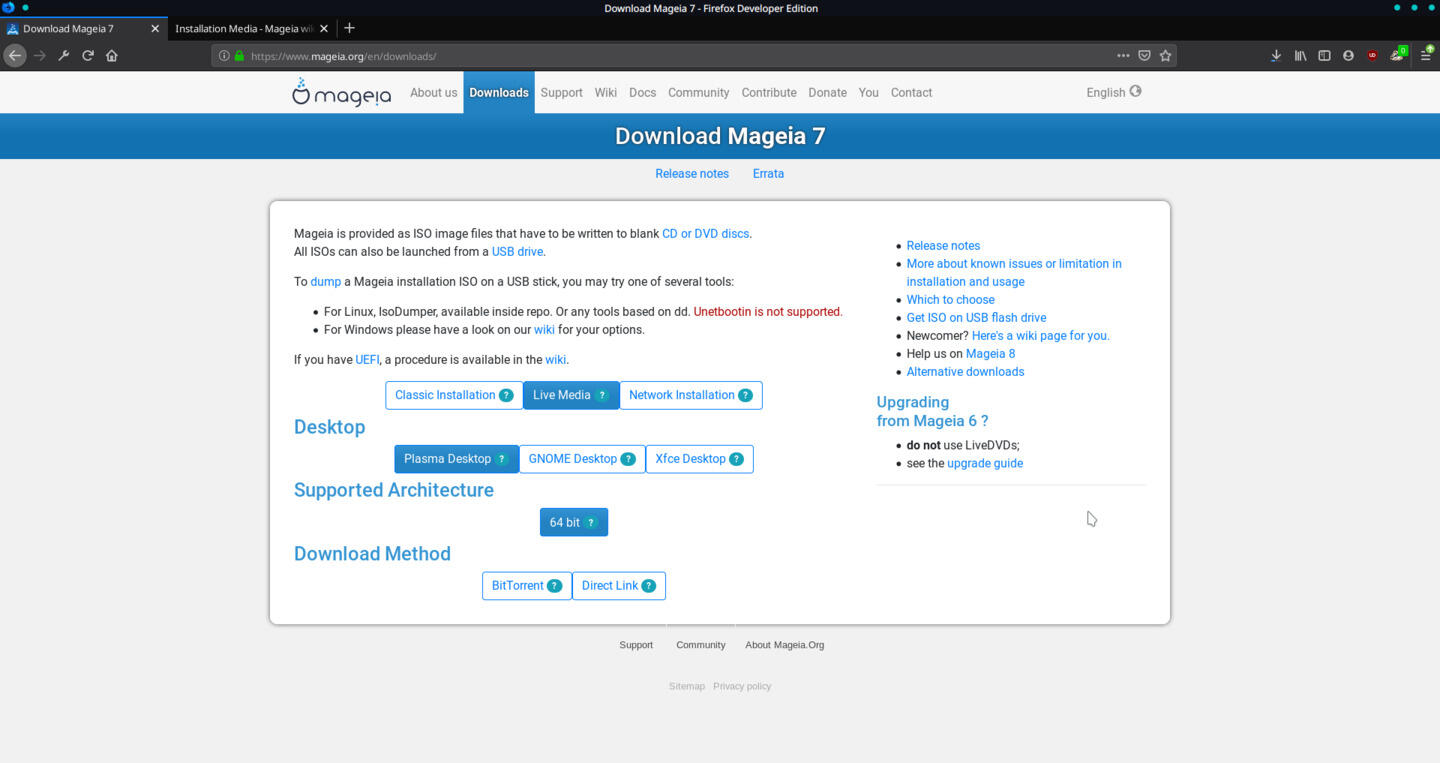This screenshot has height=763, width=1440.
Task: Choose GNOME Desktop
Action: coord(582,459)
